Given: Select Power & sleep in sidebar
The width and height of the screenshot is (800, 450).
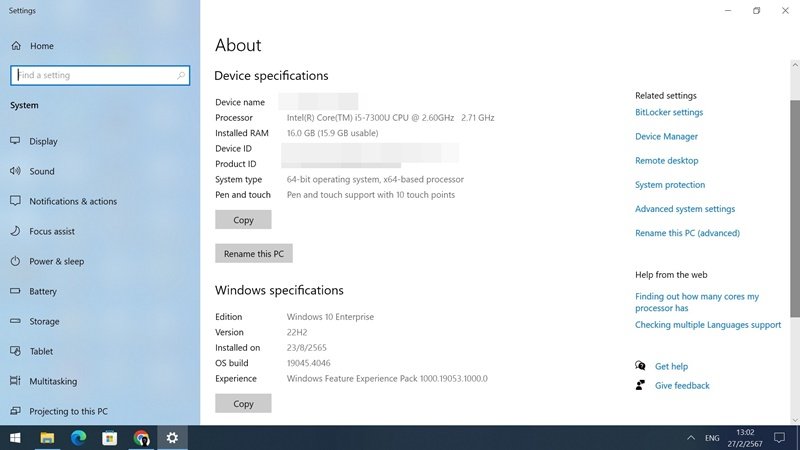Looking at the screenshot, I should [x=56, y=262].
